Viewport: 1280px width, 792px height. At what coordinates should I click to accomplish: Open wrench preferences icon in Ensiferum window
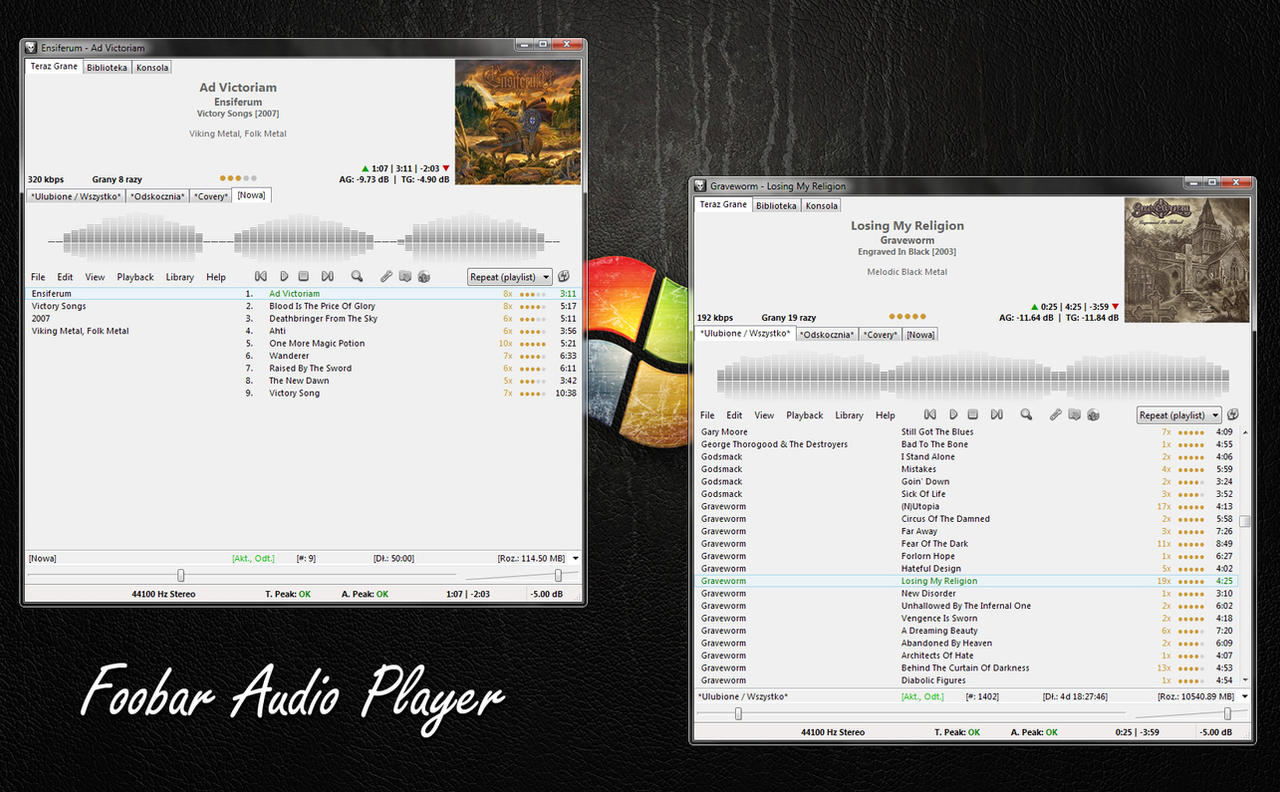tap(386, 277)
